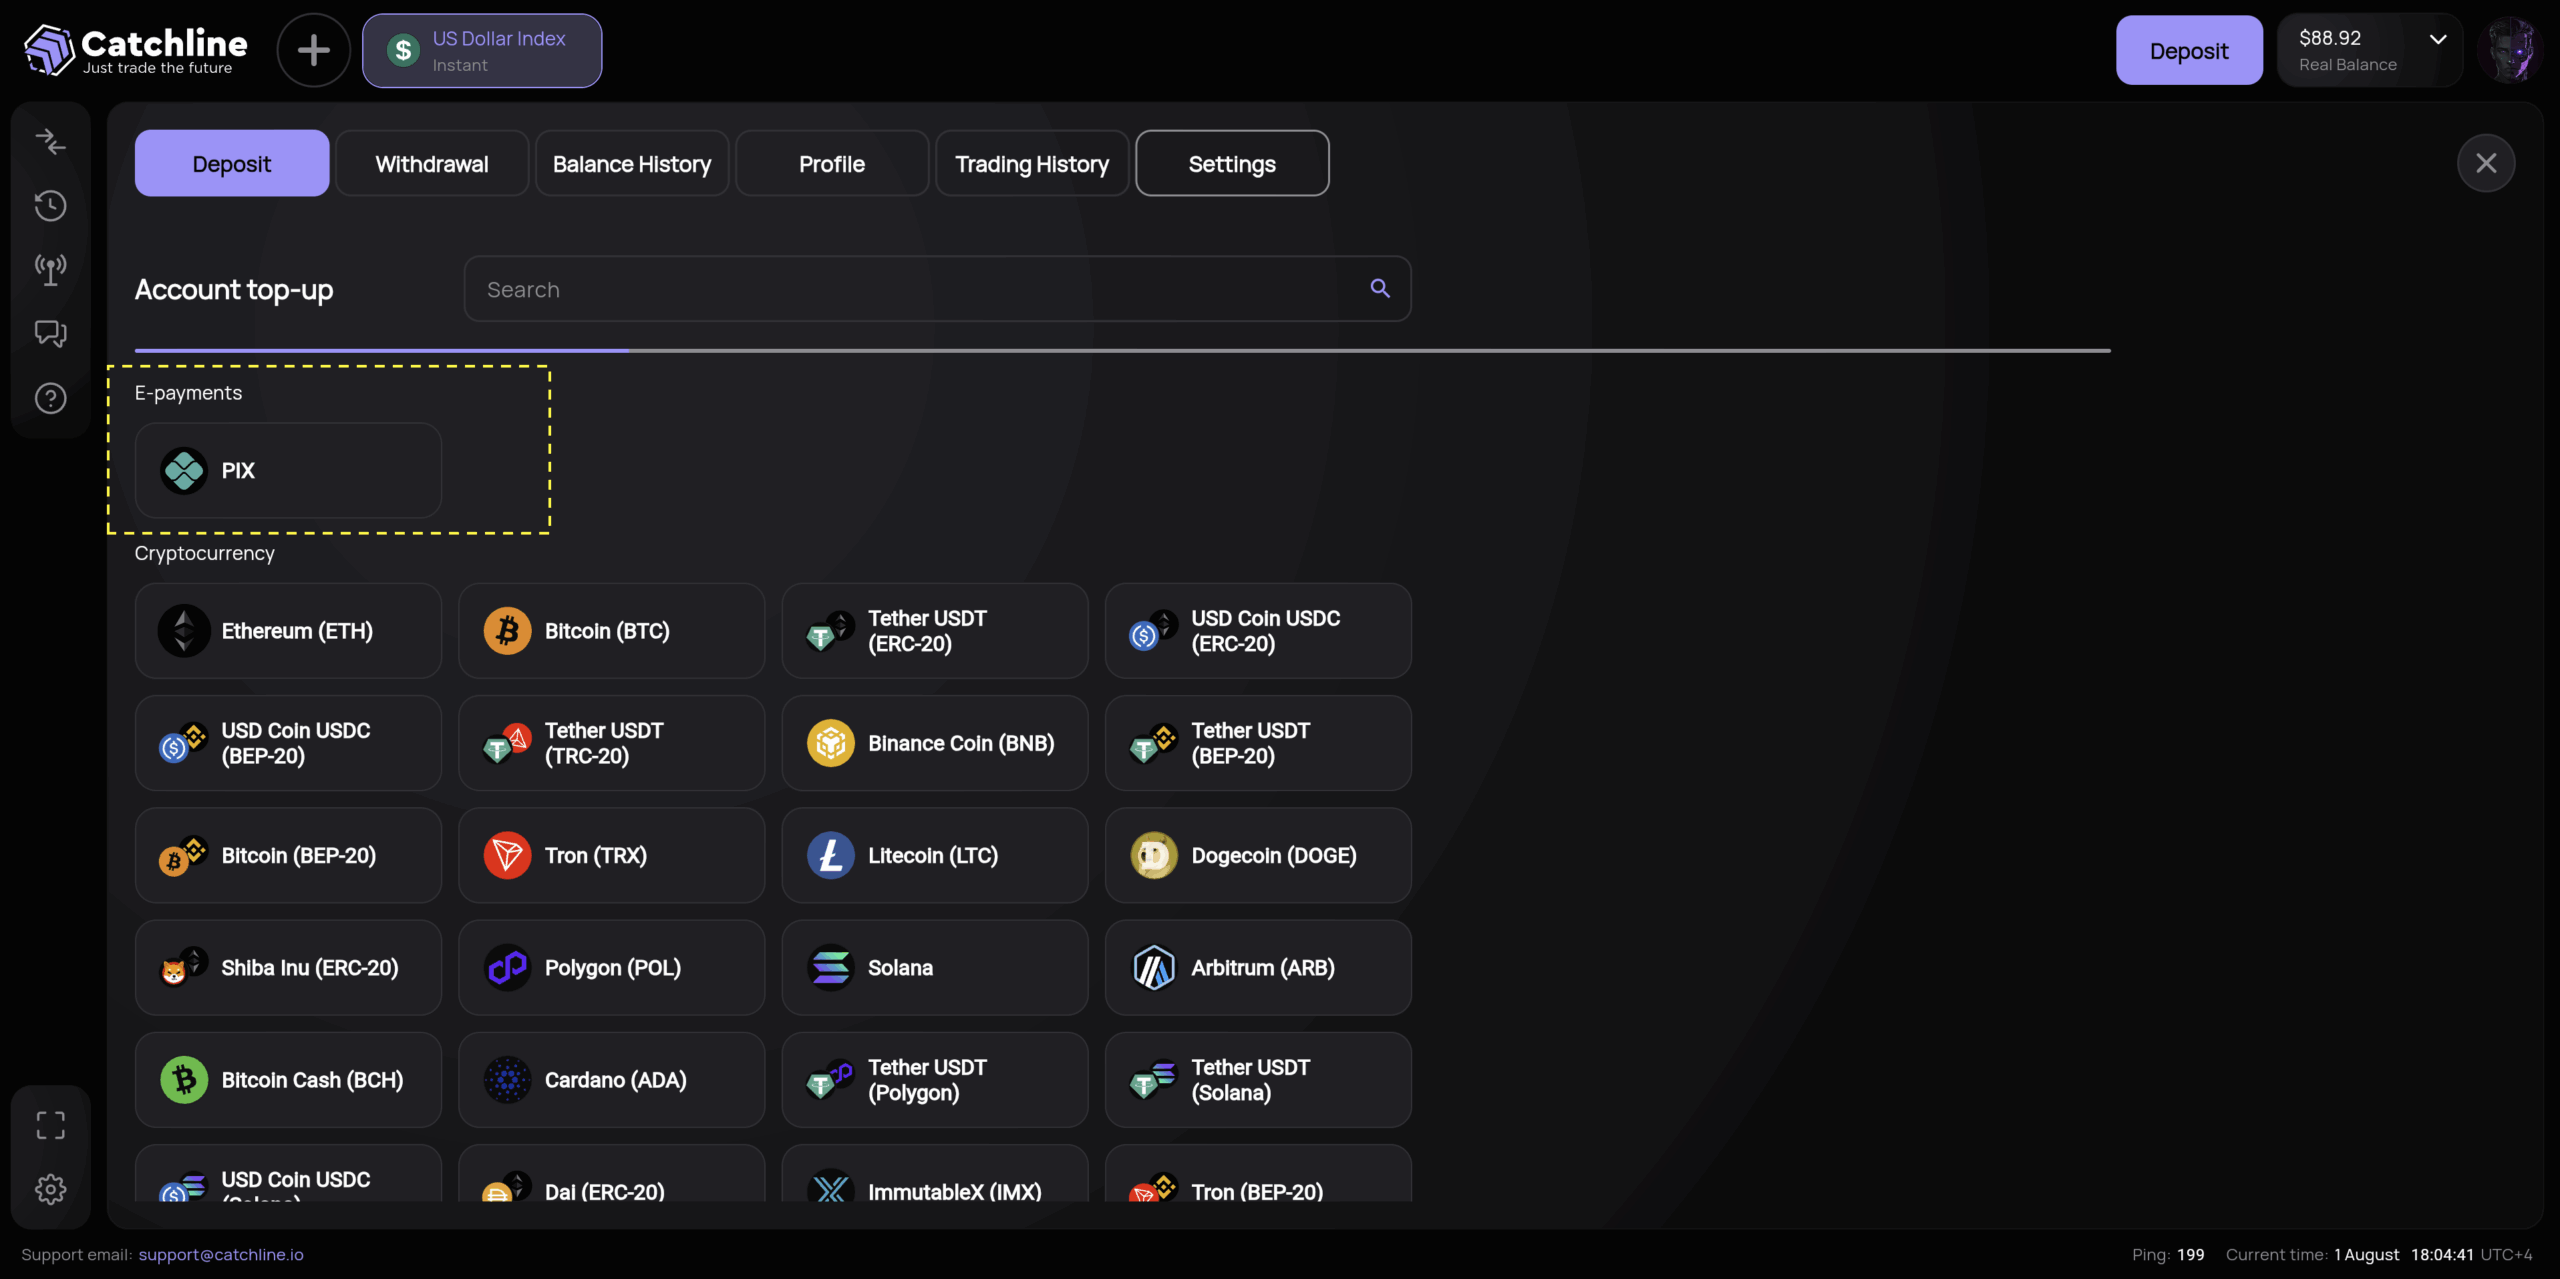Click the search magnifier icon
The width and height of the screenshot is (2560, 1279).
(1380, 288)
